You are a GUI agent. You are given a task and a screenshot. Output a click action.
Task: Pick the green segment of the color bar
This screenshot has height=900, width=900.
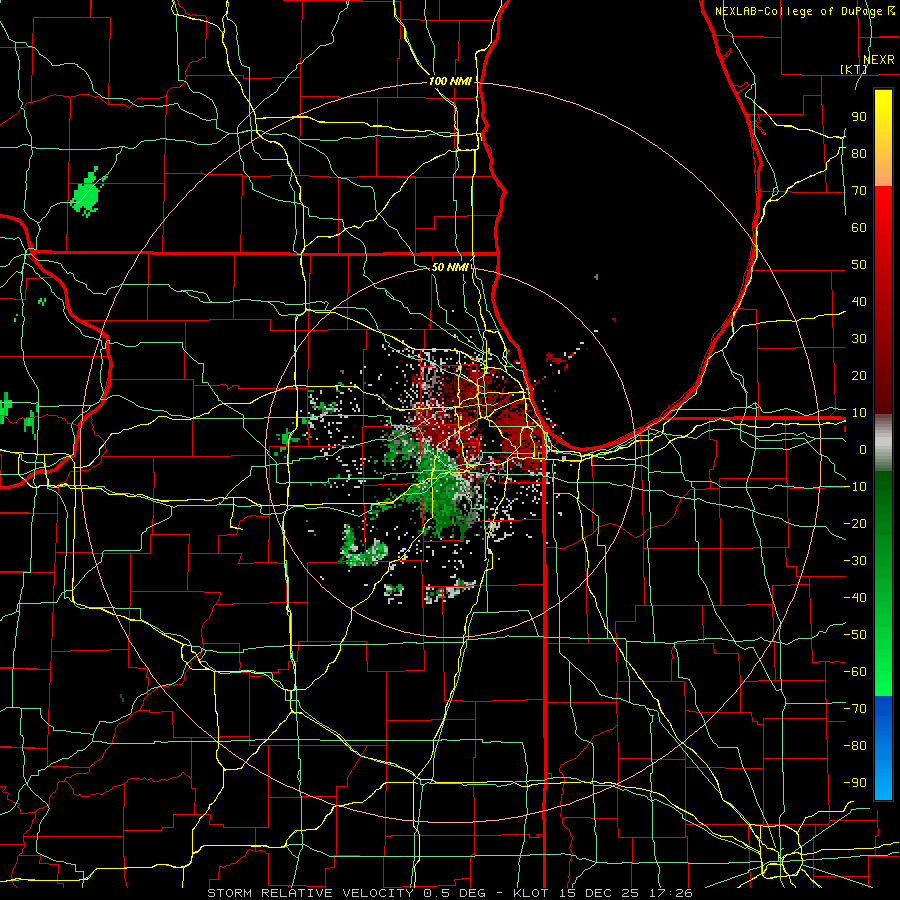coord(883,583)
